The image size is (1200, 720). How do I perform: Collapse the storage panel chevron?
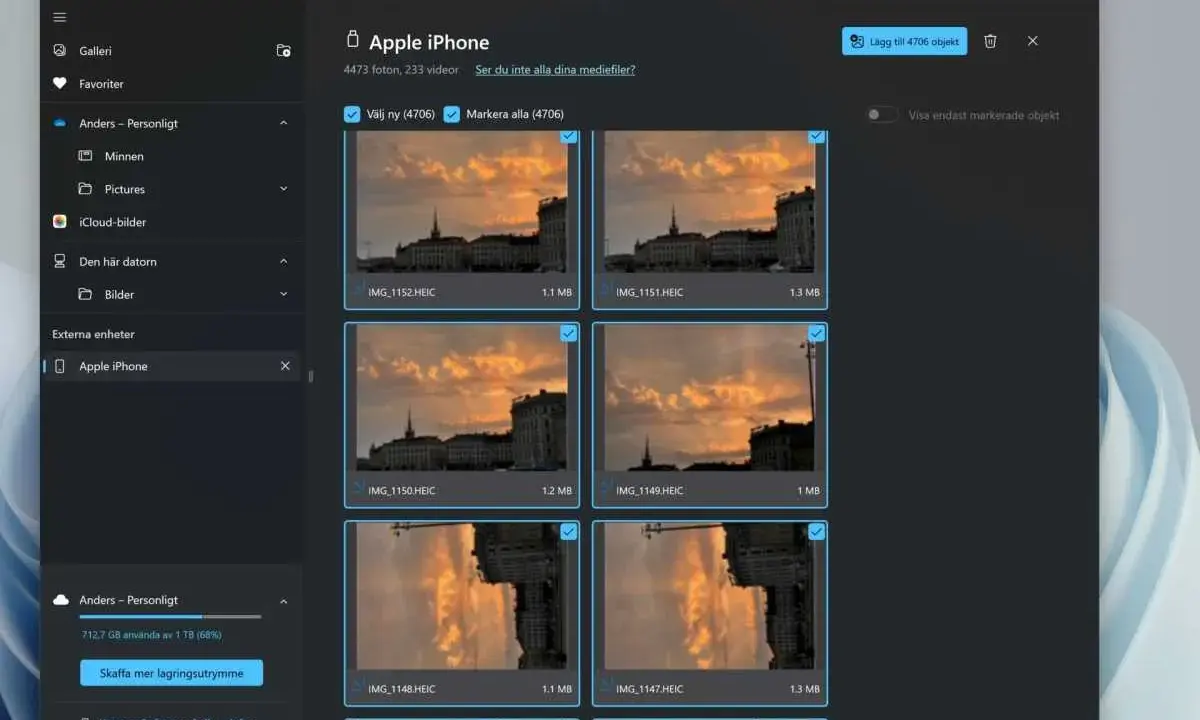point(284,601)
